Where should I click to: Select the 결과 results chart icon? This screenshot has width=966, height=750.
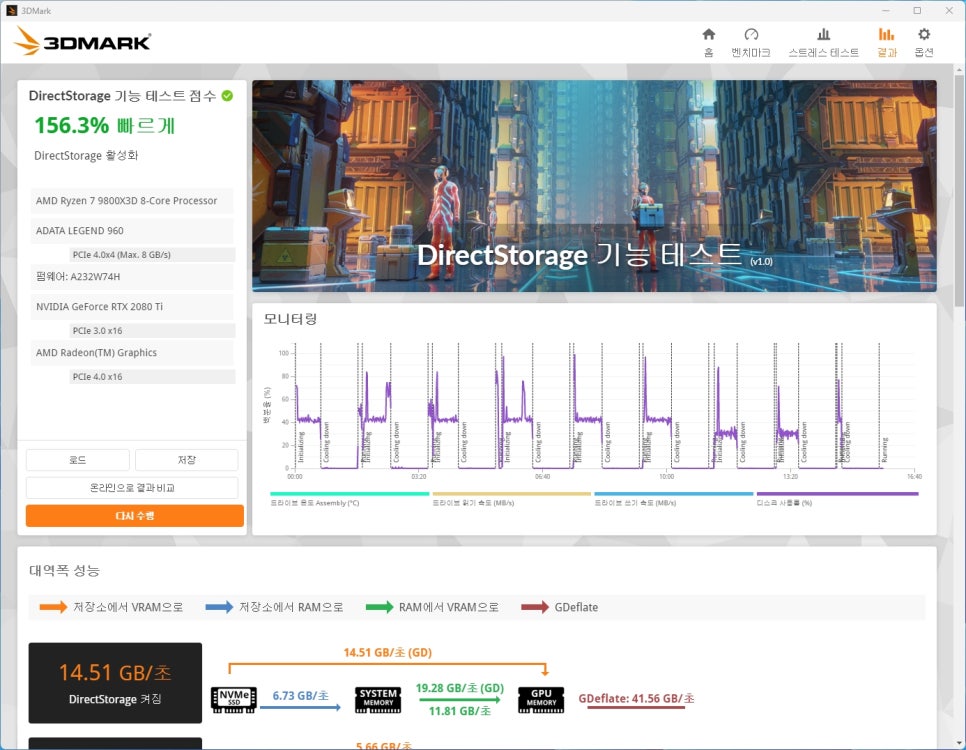886,35
